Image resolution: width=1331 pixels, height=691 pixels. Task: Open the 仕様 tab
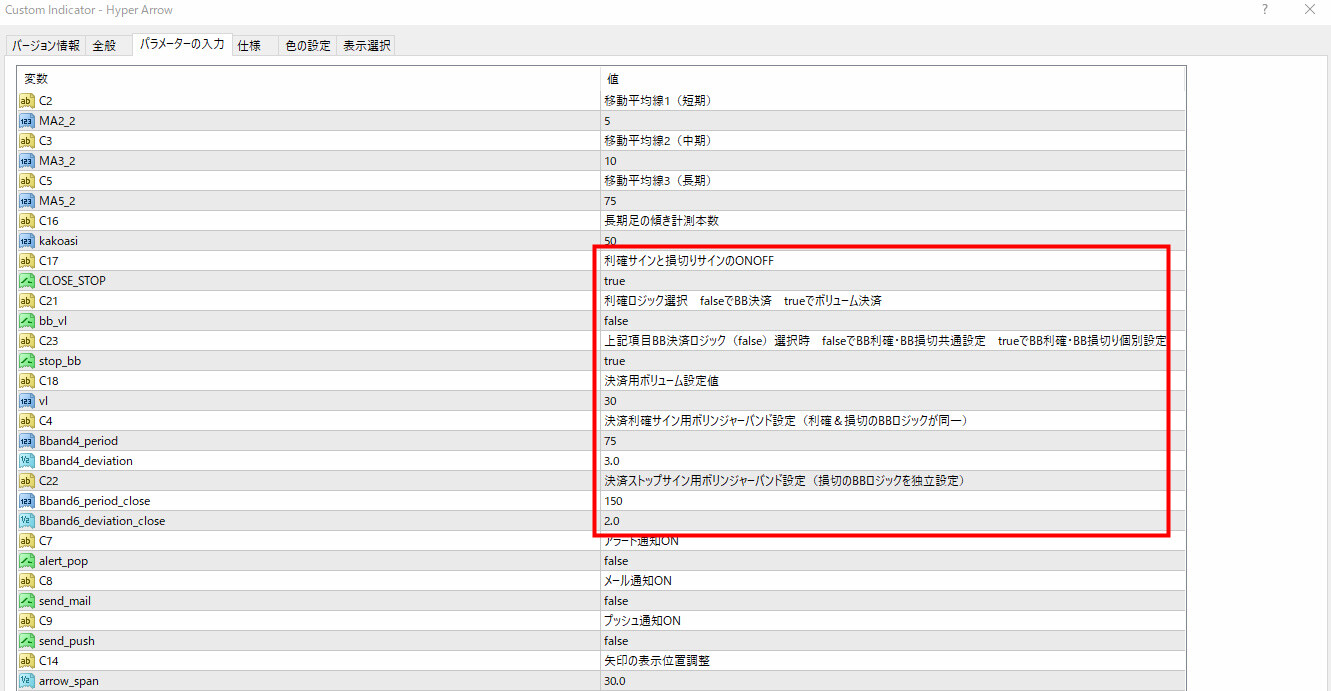point(250,46)
